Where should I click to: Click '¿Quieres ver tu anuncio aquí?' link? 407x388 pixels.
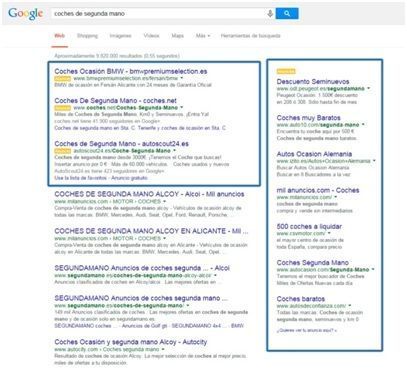(307, 330)
